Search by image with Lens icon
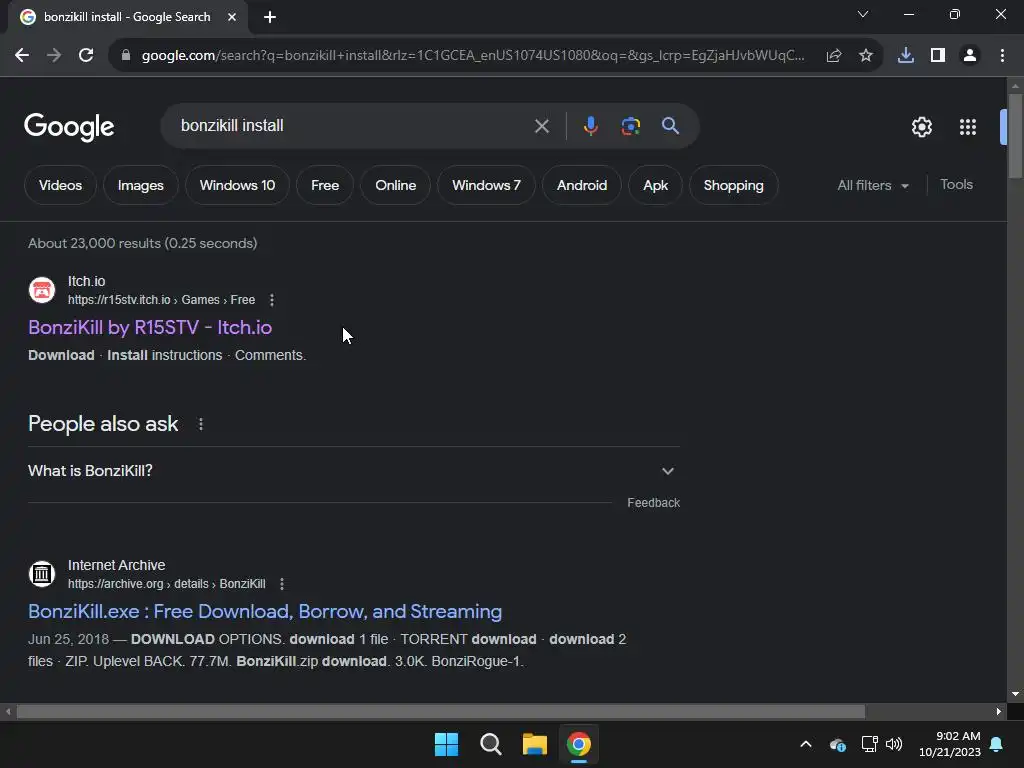 click(x=631, y=126)
